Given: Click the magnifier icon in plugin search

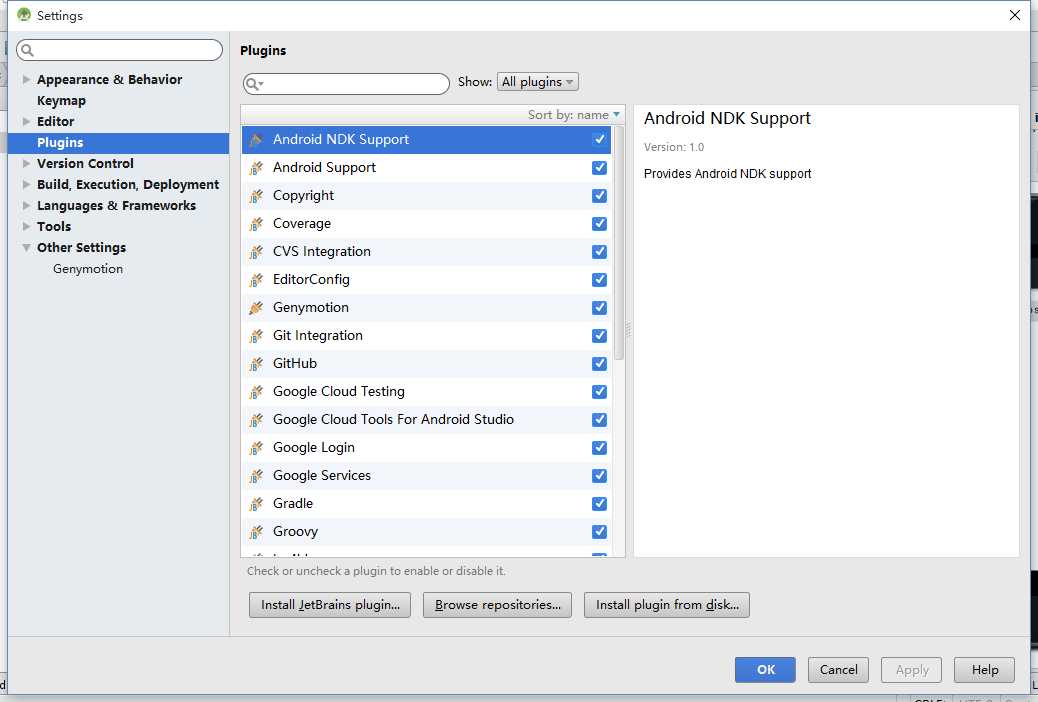Looking at the screenshot, I should (254, 83).
